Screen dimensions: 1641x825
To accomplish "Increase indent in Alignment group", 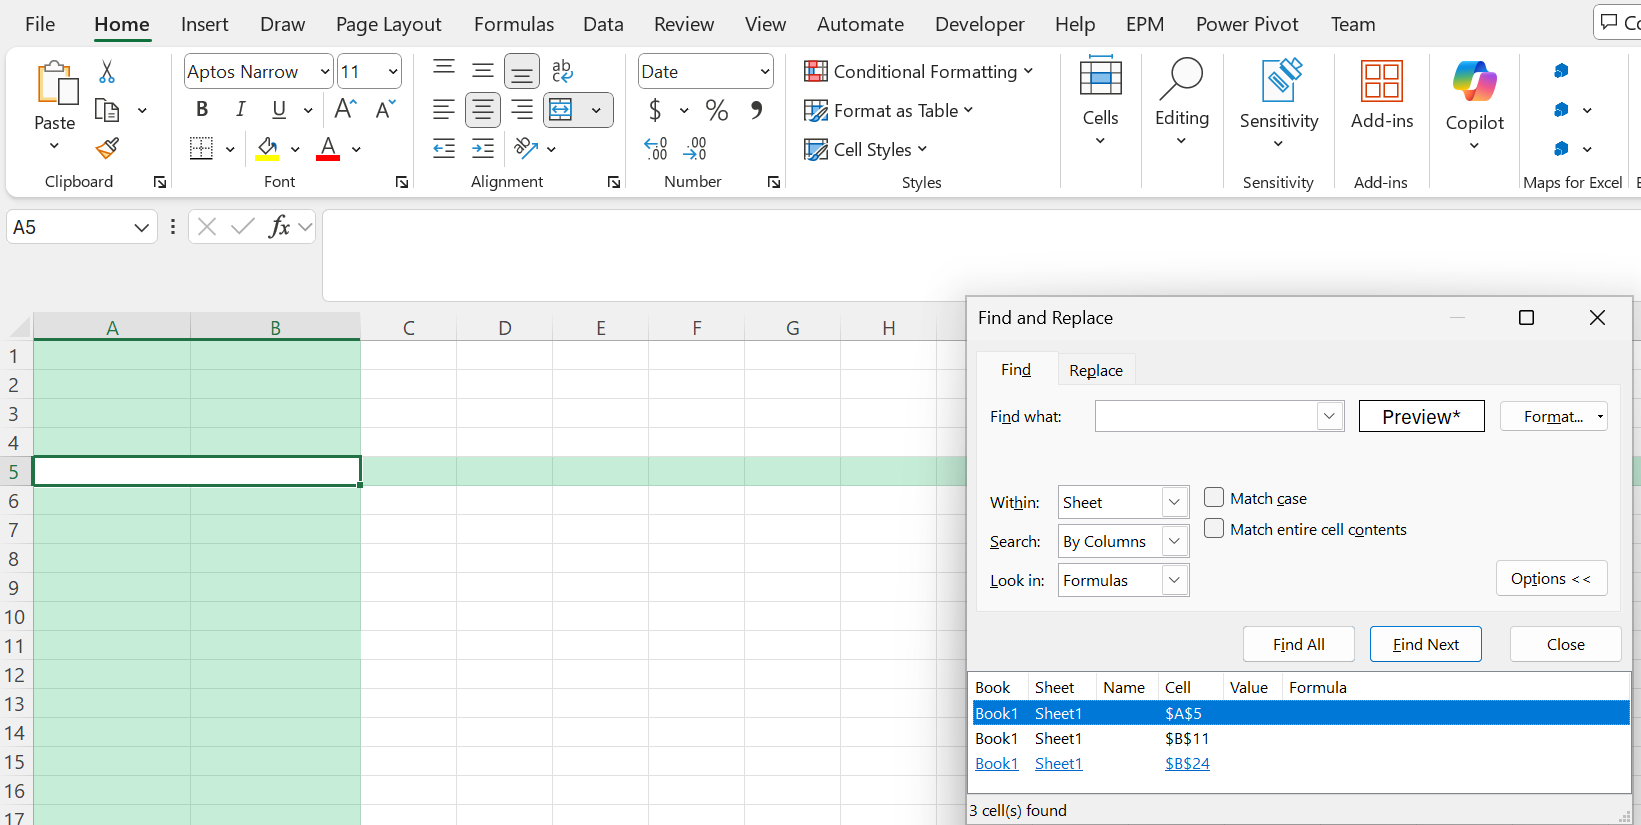I will point(483,149).
